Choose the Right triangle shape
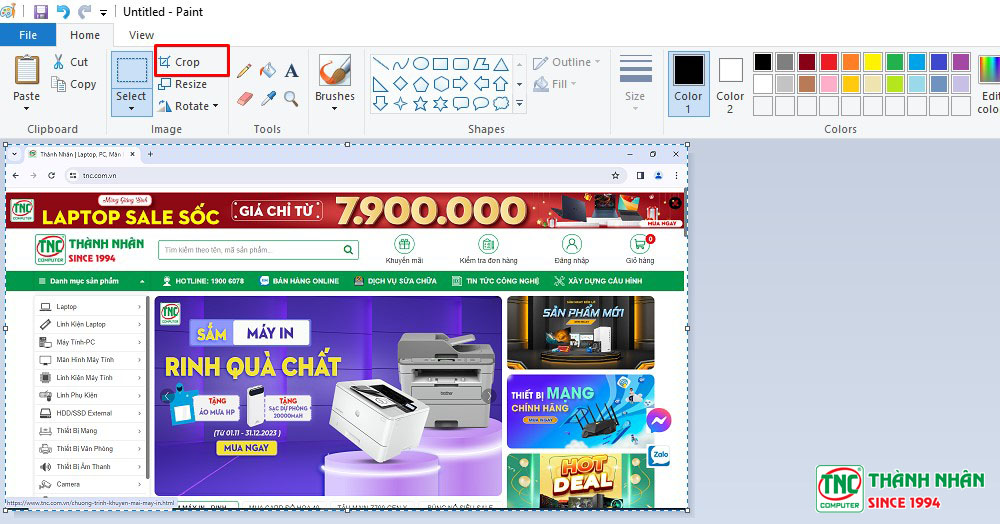Screen dimensions: 1000x524 tap(381, 84)
